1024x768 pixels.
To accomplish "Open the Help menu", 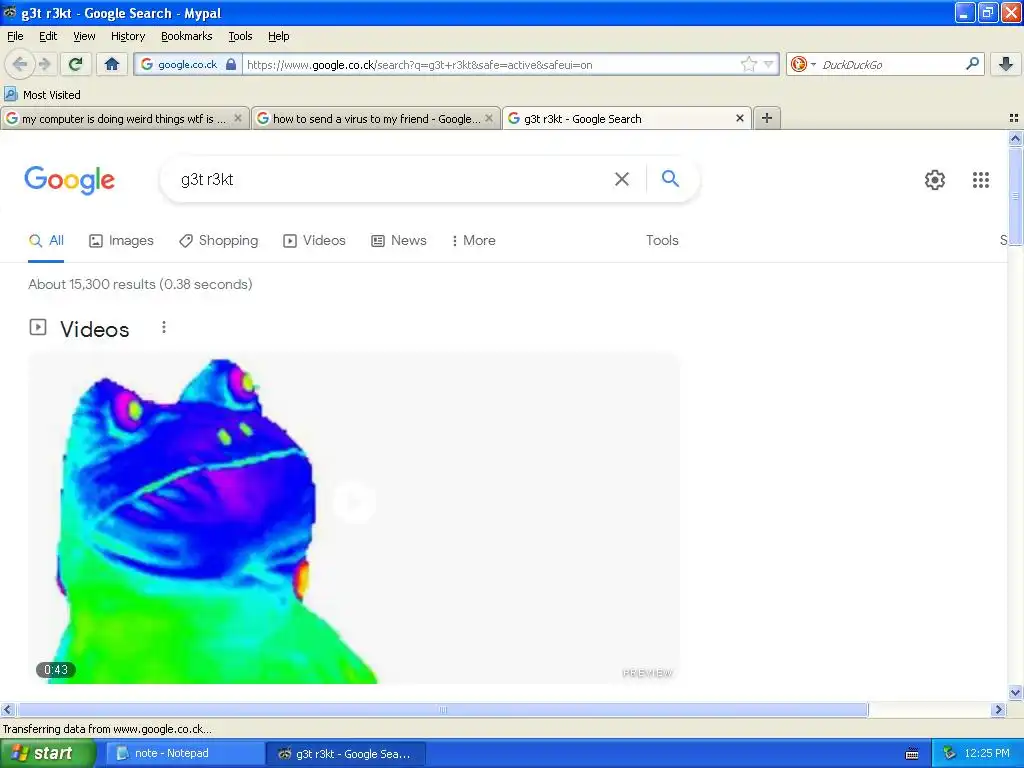I will point(278,36).
